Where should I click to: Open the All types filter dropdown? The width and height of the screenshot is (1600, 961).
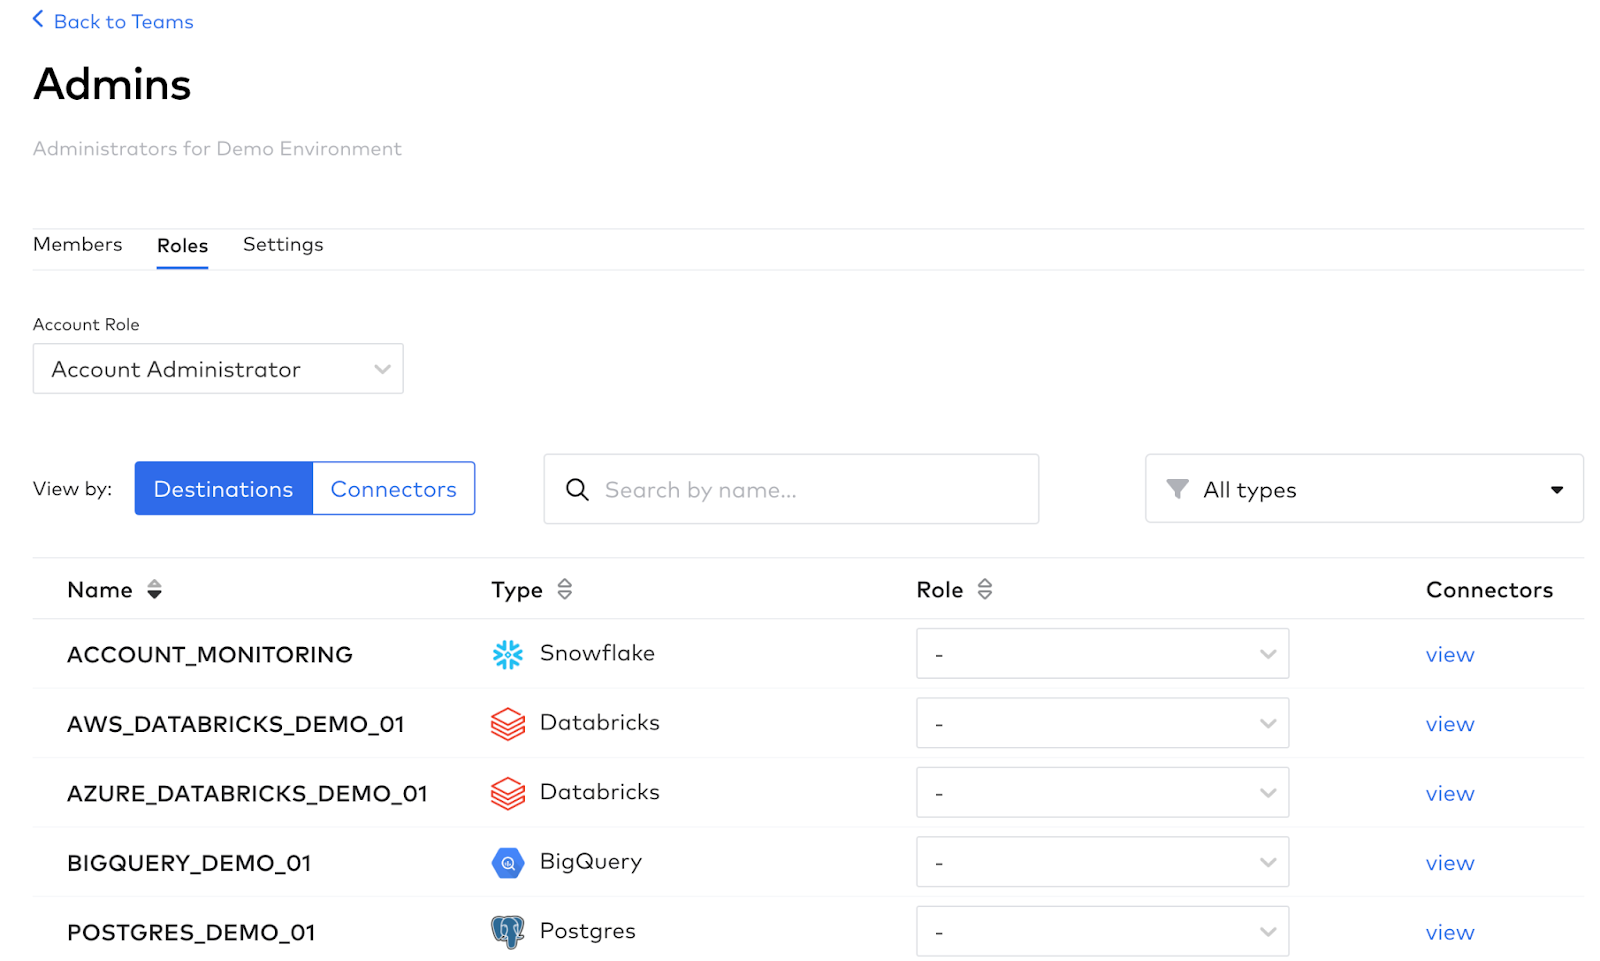[x=1364, y=489]
